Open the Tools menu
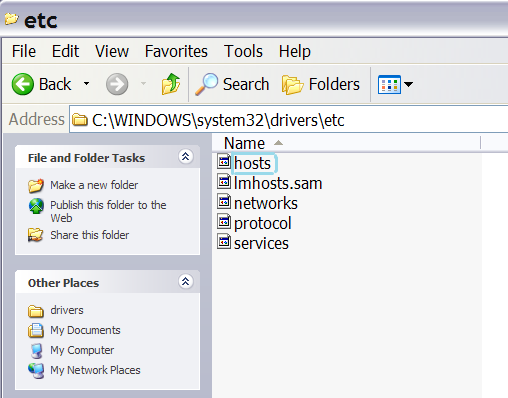Screen dimensions: 508x398 tap(243, 51)
